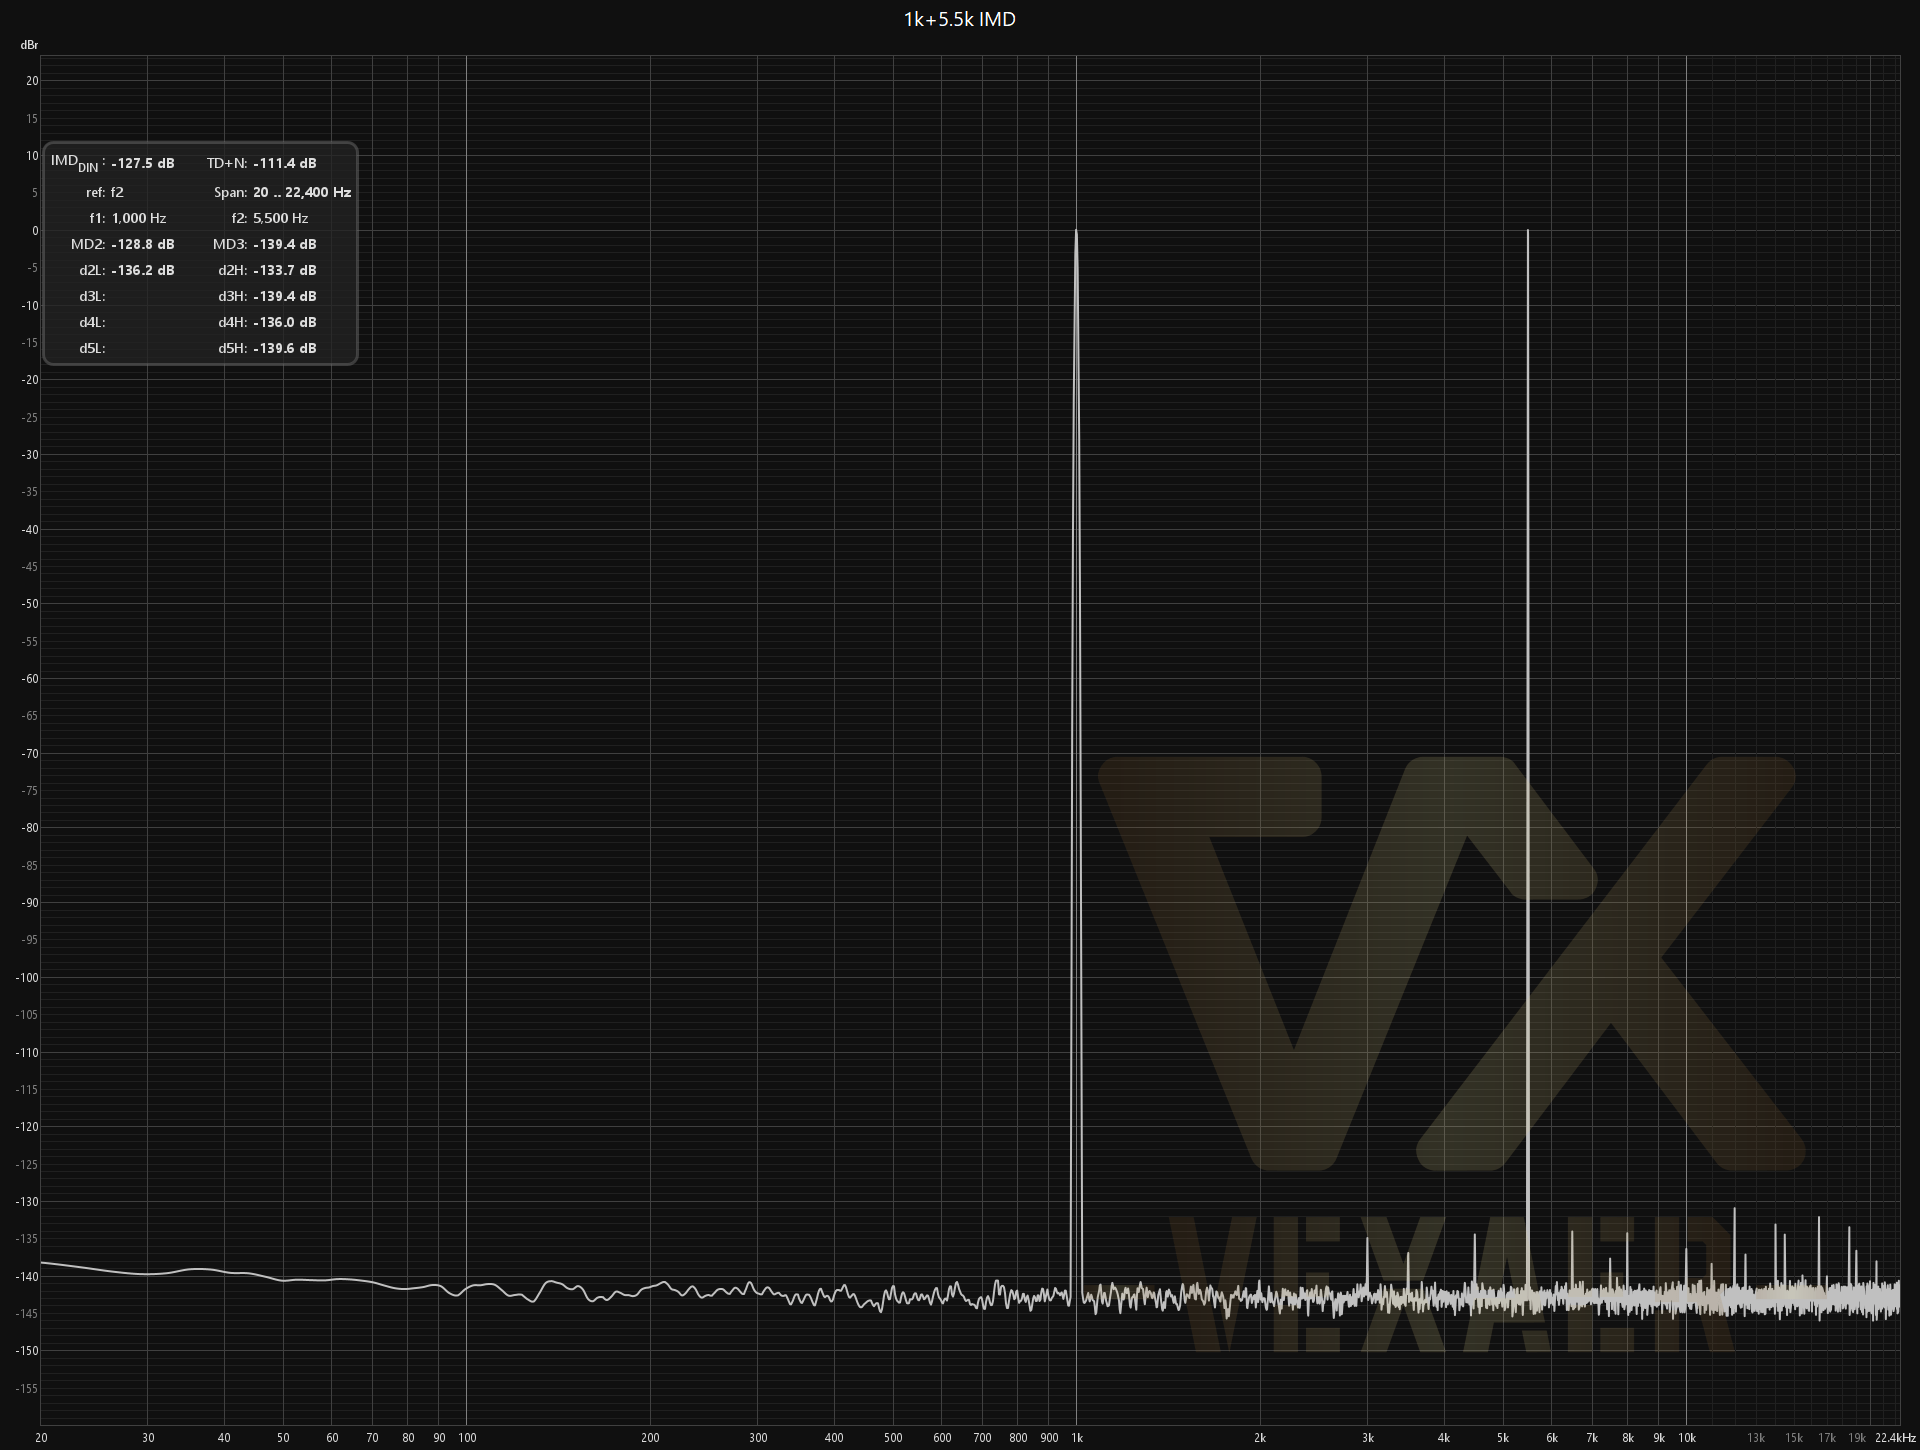Image resolution: width=1920 pixels, height=1450 pixels.
Task: Click the Span value 20 .. 22,400 Hz
Action: [302, 192]
